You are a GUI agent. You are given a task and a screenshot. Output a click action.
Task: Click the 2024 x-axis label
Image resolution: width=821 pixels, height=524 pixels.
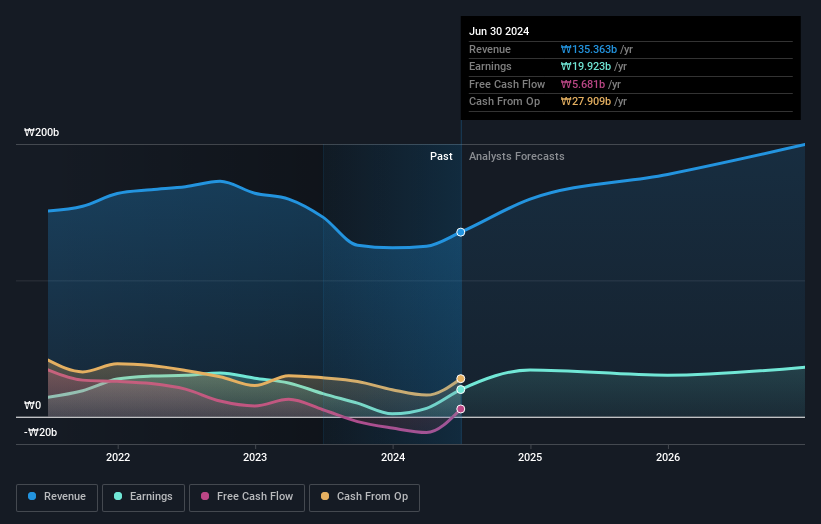[393, 457]
